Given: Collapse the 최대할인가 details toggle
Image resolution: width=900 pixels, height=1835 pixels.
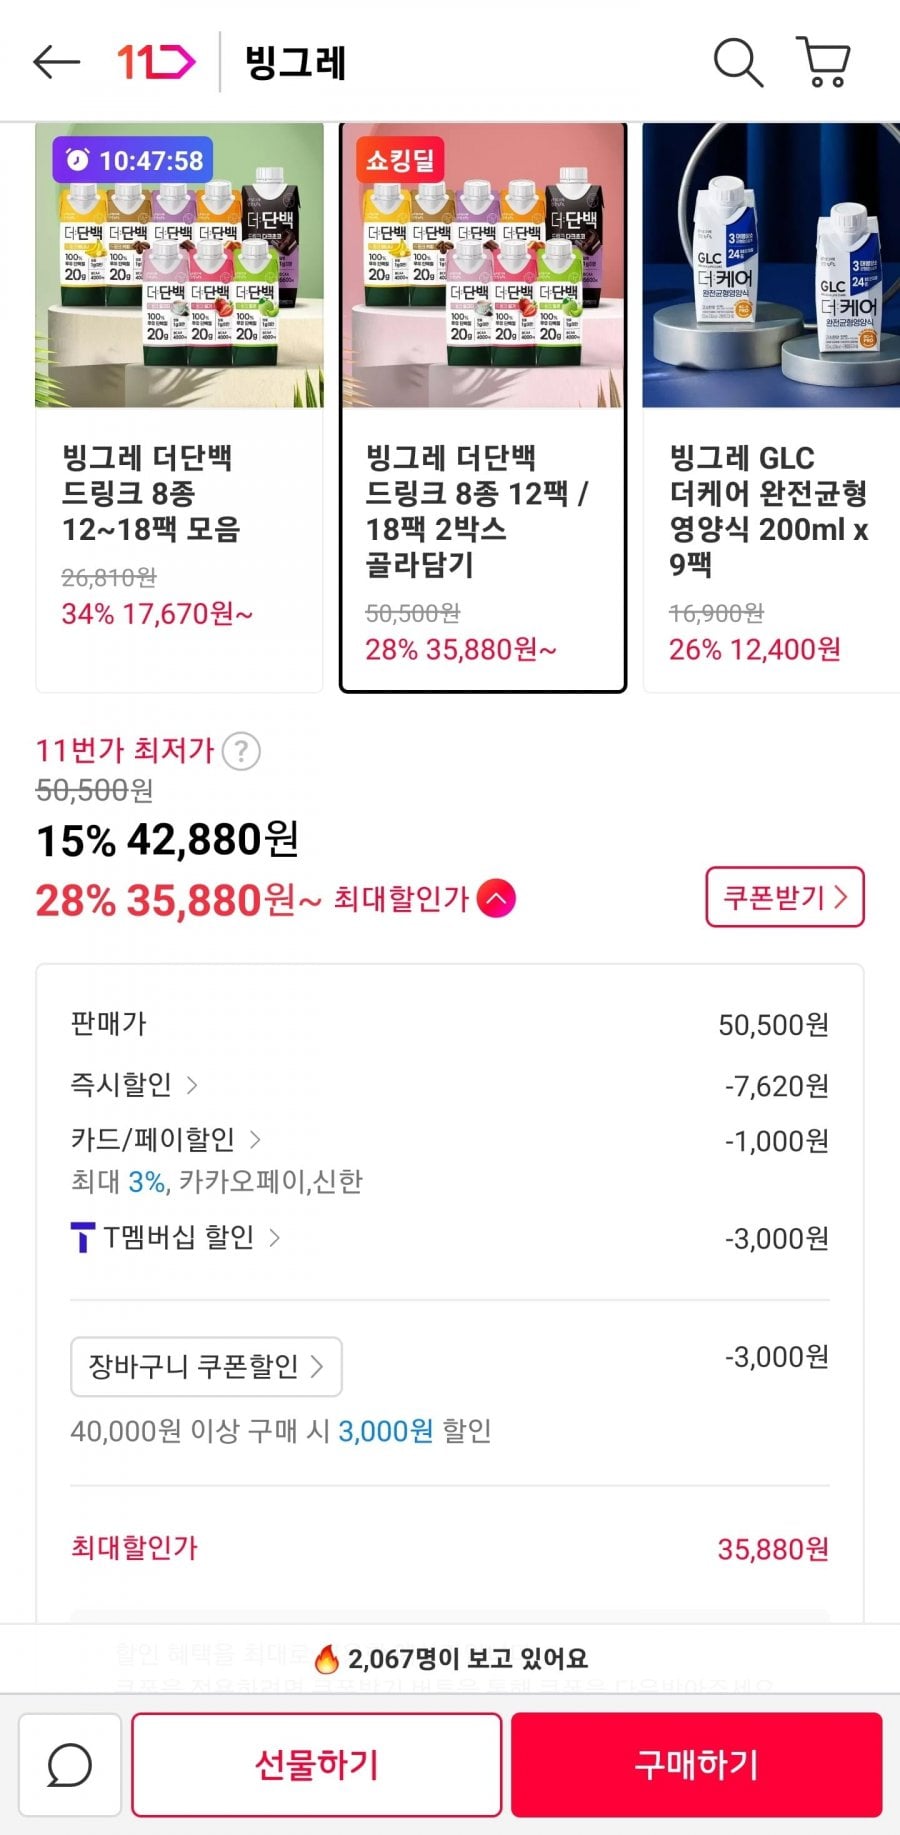Looking at the screenshot, I should 496,898.
